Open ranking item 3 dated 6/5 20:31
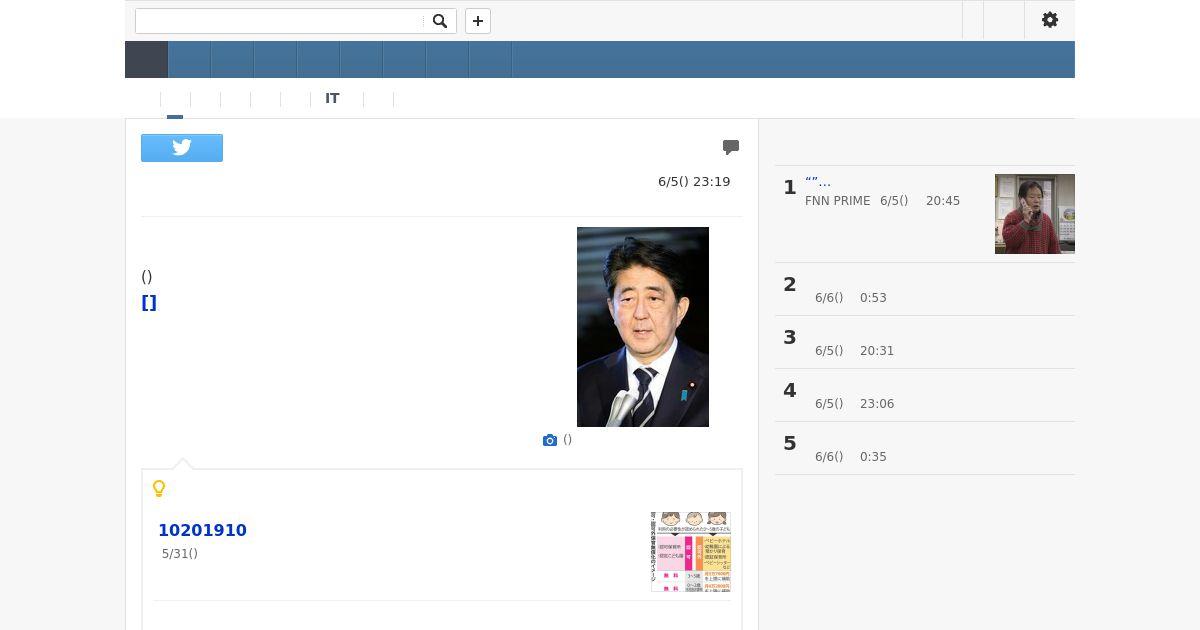Image resolution: width=1200 pixels, height=630 pixels. click(x=924, y=342)
